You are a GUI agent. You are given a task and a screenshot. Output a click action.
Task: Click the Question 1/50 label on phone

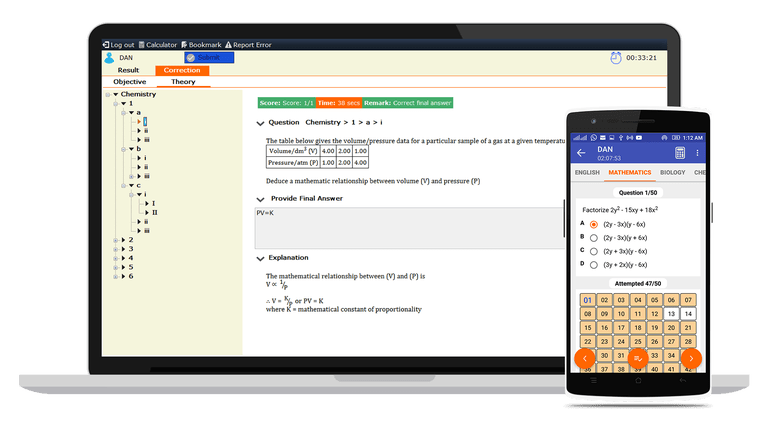coord(638,193)
